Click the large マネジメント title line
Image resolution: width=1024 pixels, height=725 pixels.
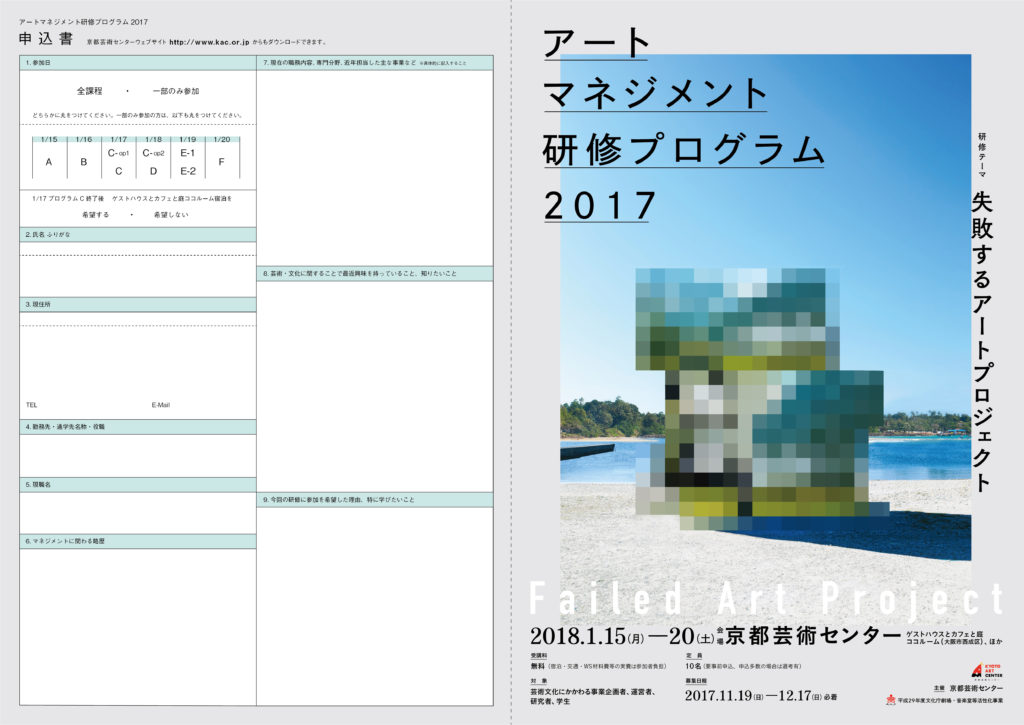coord(655,93)
